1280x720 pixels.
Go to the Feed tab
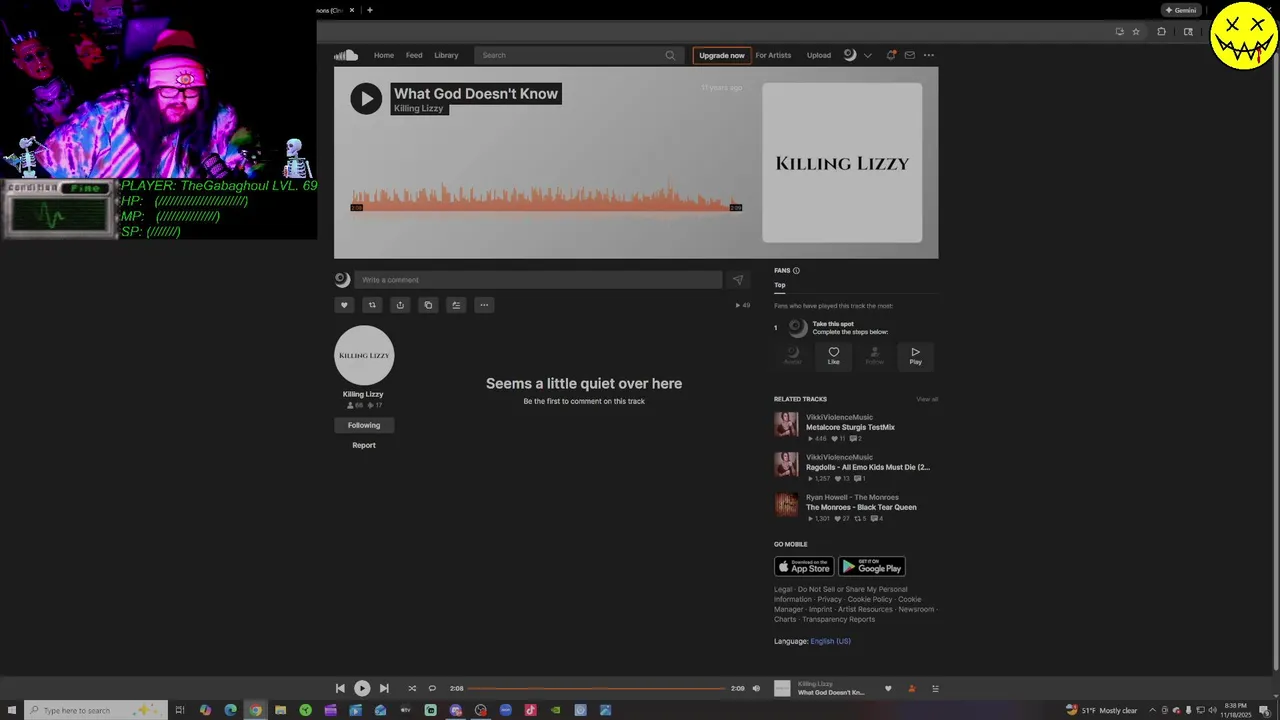414,55
